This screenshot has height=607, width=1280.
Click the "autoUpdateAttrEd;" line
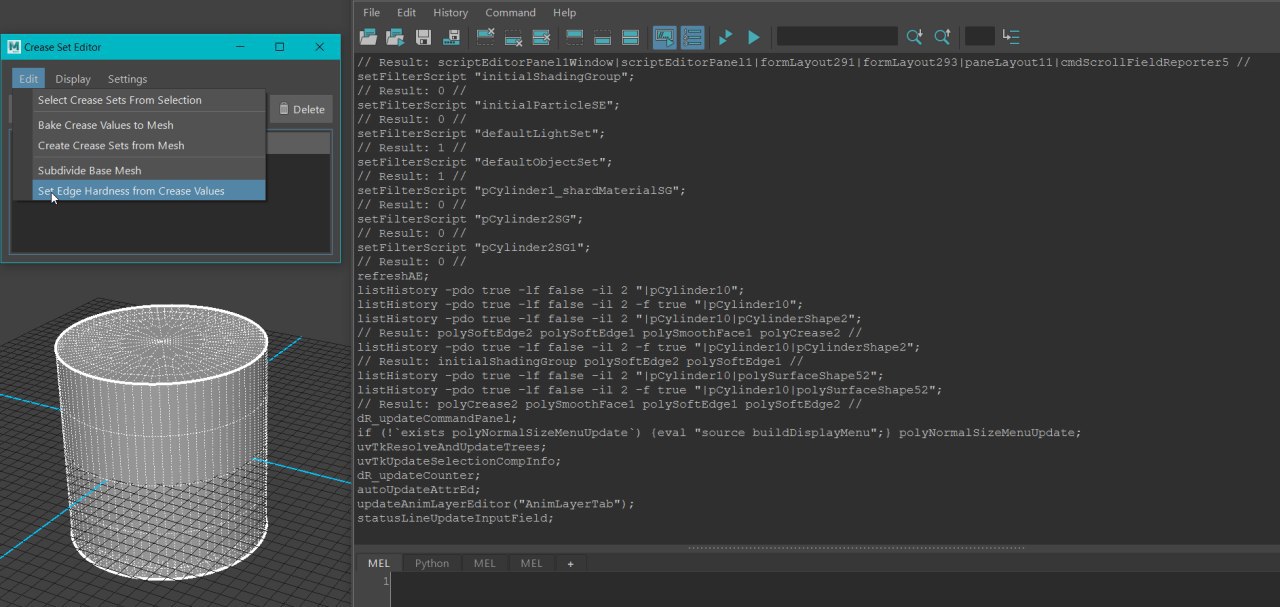(x=418, y=490)
